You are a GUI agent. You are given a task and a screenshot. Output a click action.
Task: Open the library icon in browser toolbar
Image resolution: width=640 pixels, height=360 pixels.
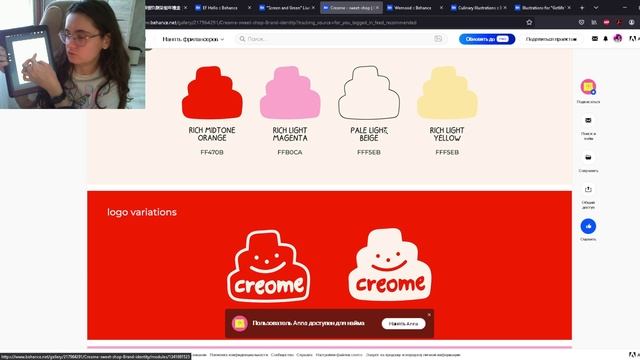click(x=594, y=22)
